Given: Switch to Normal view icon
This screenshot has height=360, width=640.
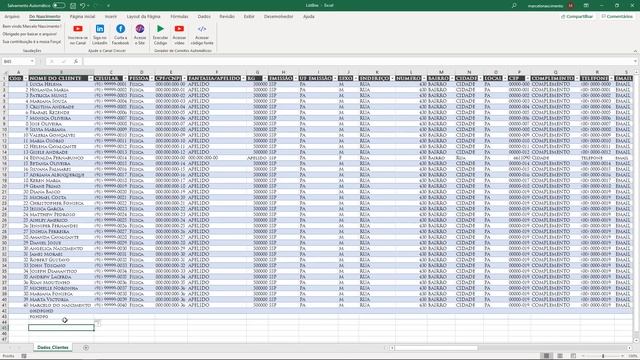Looking at the screenshot, I should 547,356.
